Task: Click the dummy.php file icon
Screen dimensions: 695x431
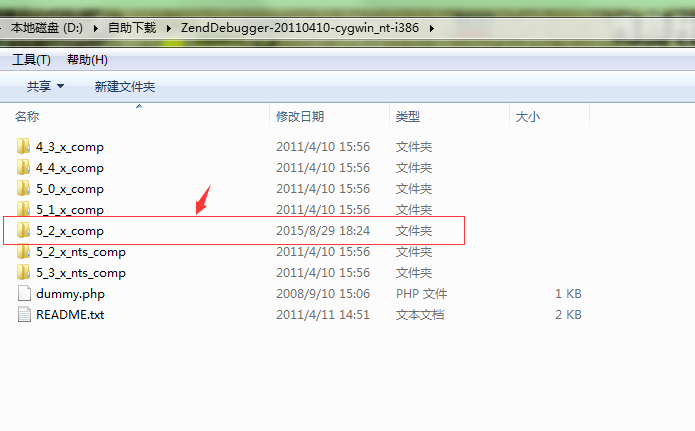Action: click(24, 293)
